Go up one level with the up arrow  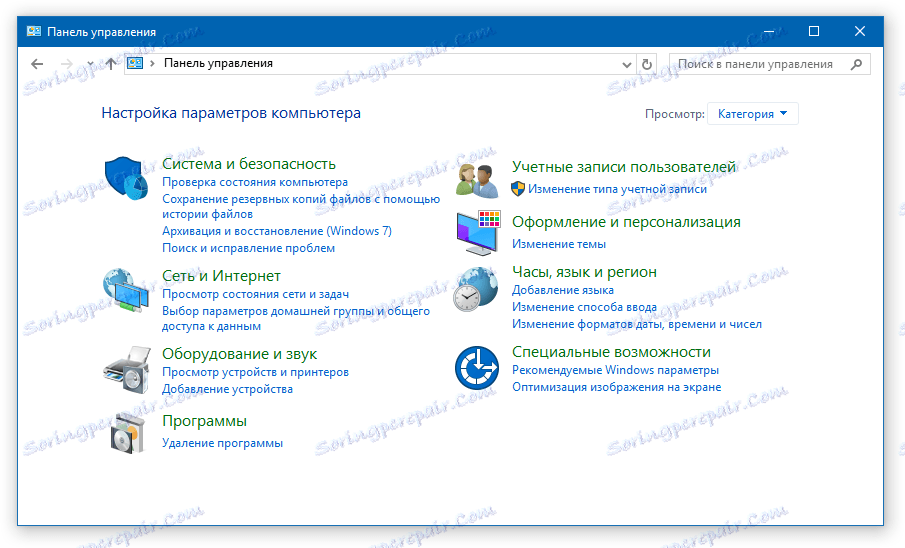click(110, 64)
